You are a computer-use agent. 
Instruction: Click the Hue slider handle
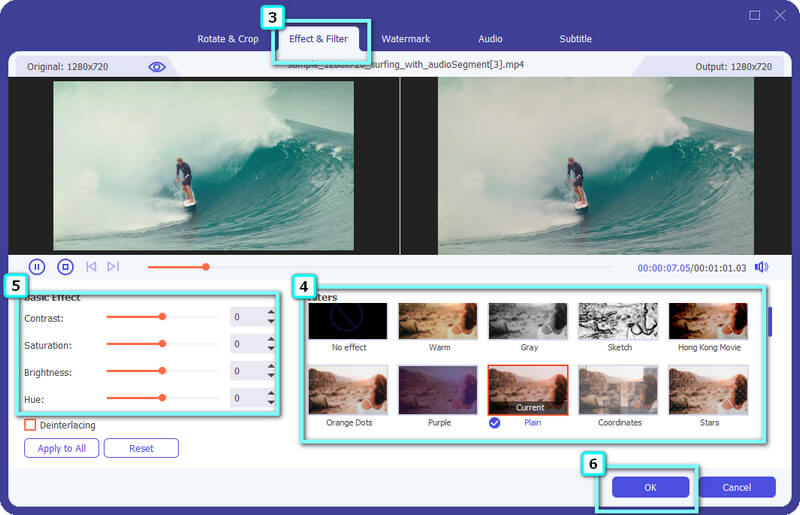162,397
